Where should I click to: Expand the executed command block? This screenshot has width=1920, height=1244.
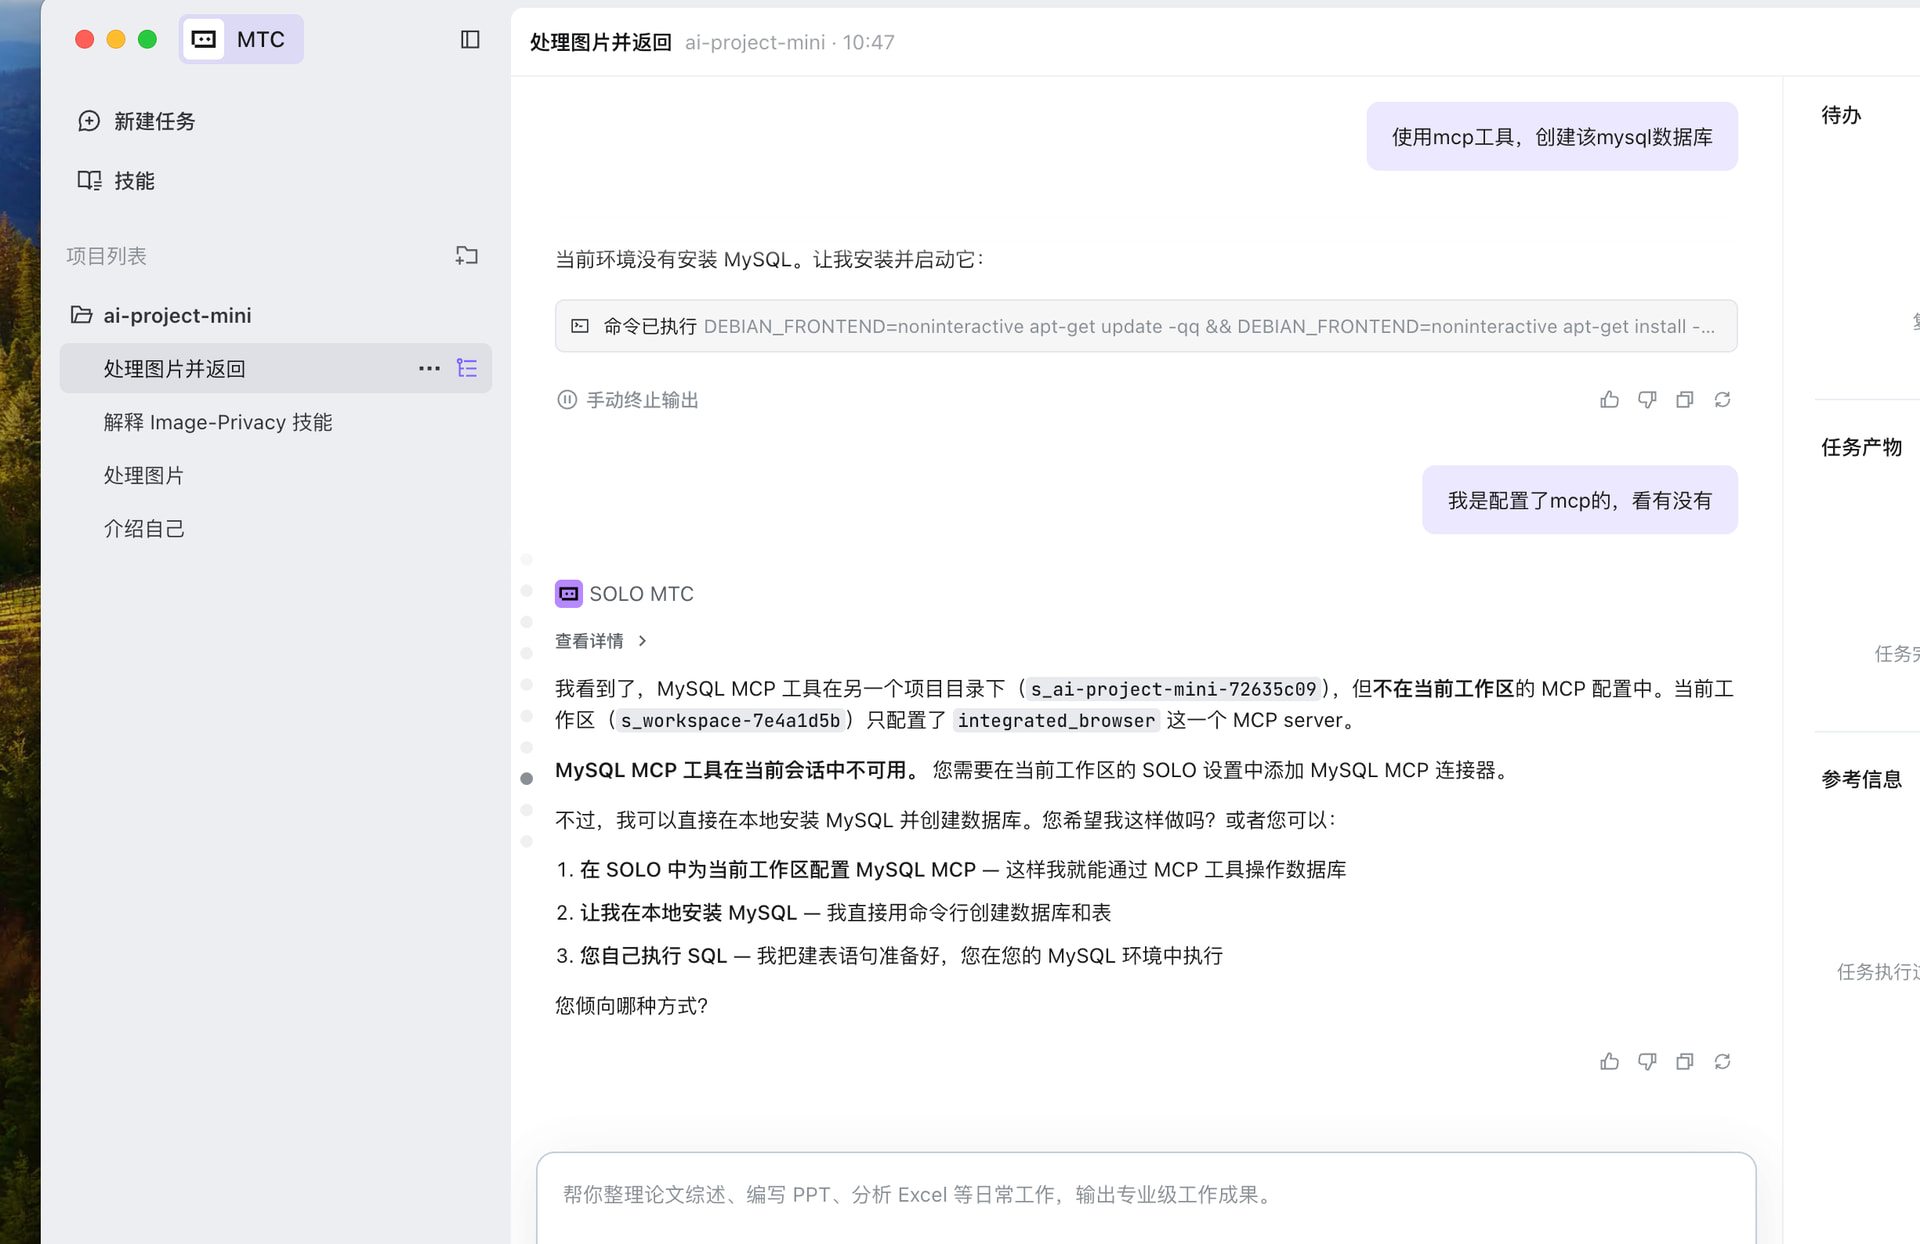click(x=1145, y=326)
